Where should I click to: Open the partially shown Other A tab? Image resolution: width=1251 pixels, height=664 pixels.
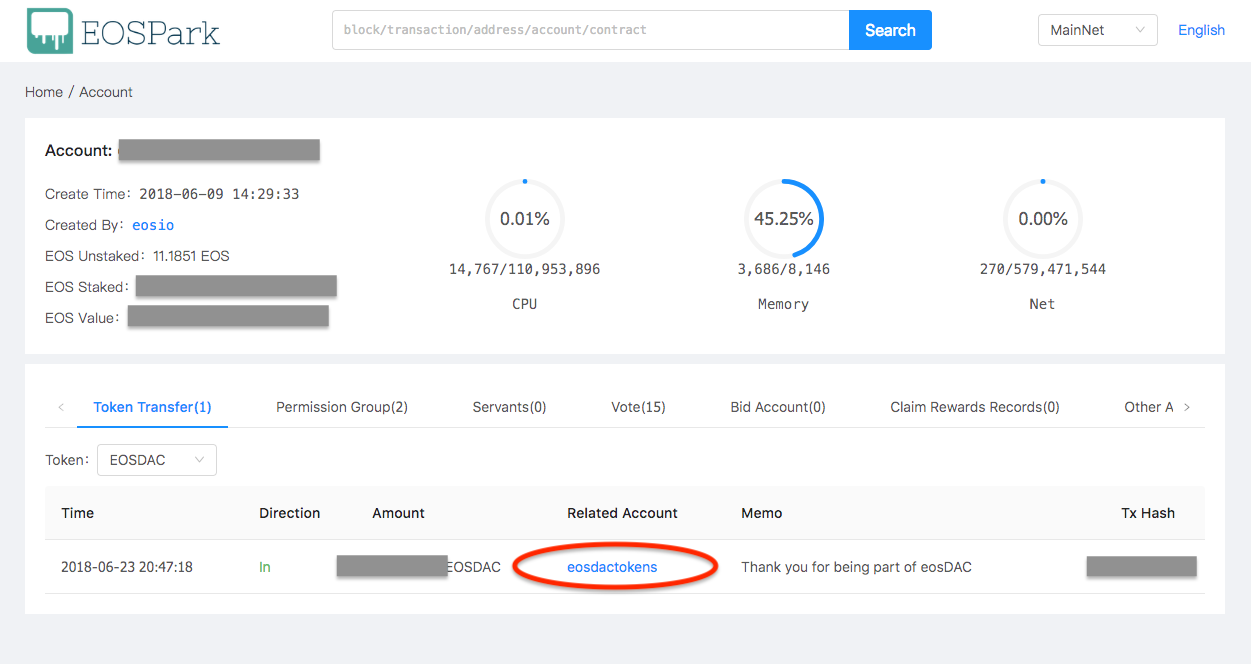[x=1149, y=407]
